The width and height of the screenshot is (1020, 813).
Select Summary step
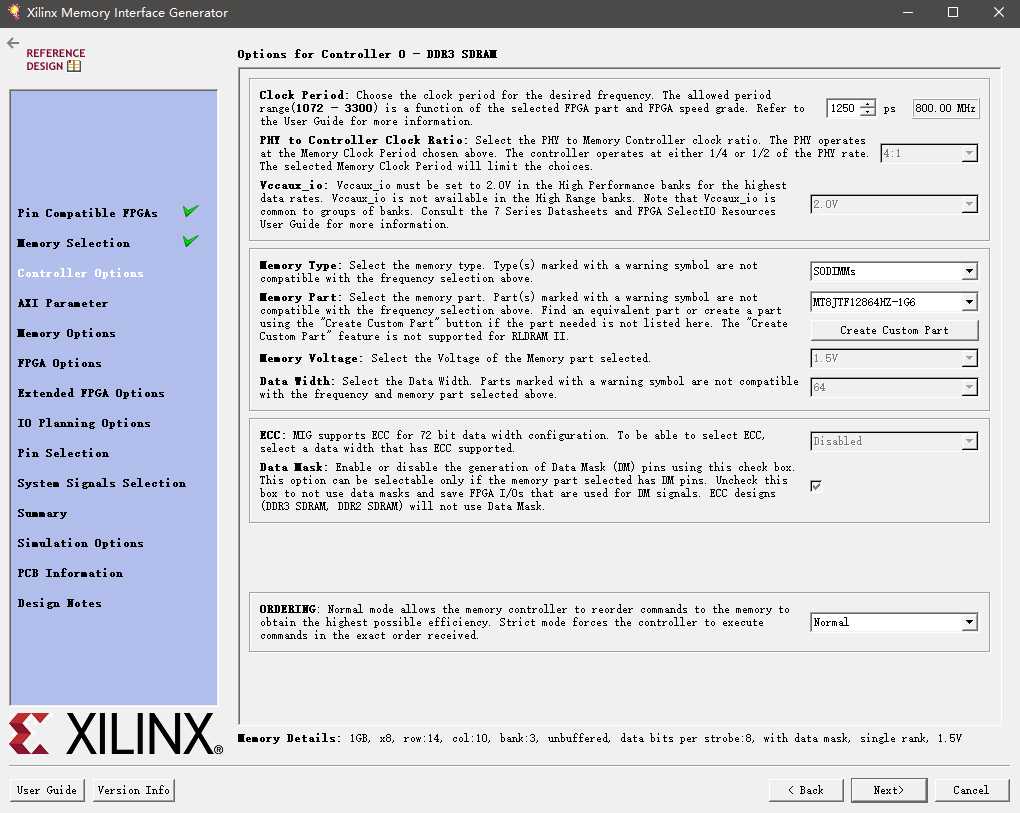(x=42, y=513)
